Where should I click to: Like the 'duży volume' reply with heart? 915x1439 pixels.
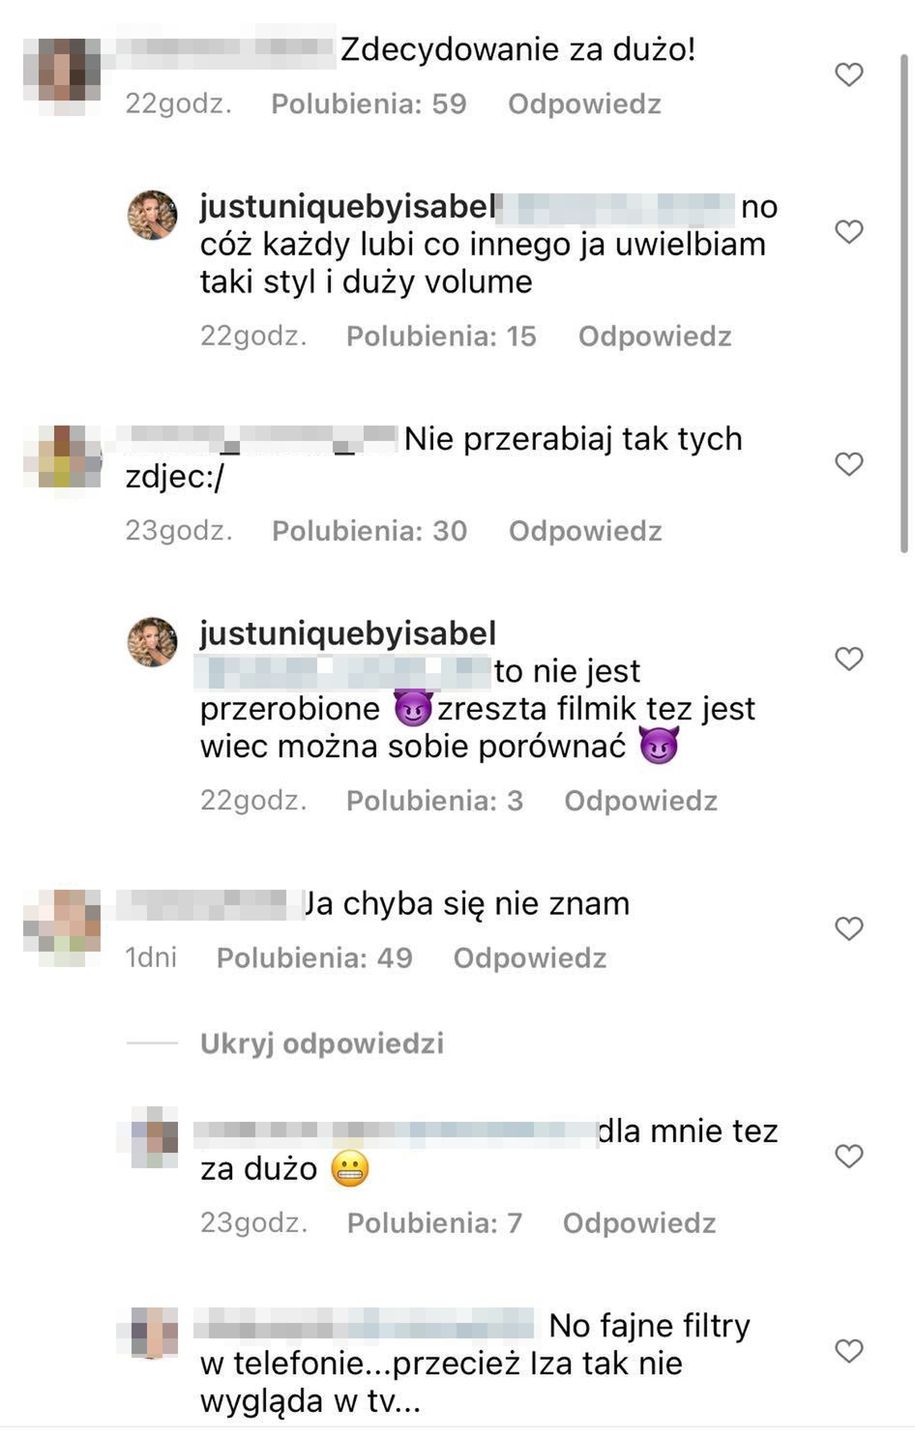pyautogui.click(x=849, y=232)
